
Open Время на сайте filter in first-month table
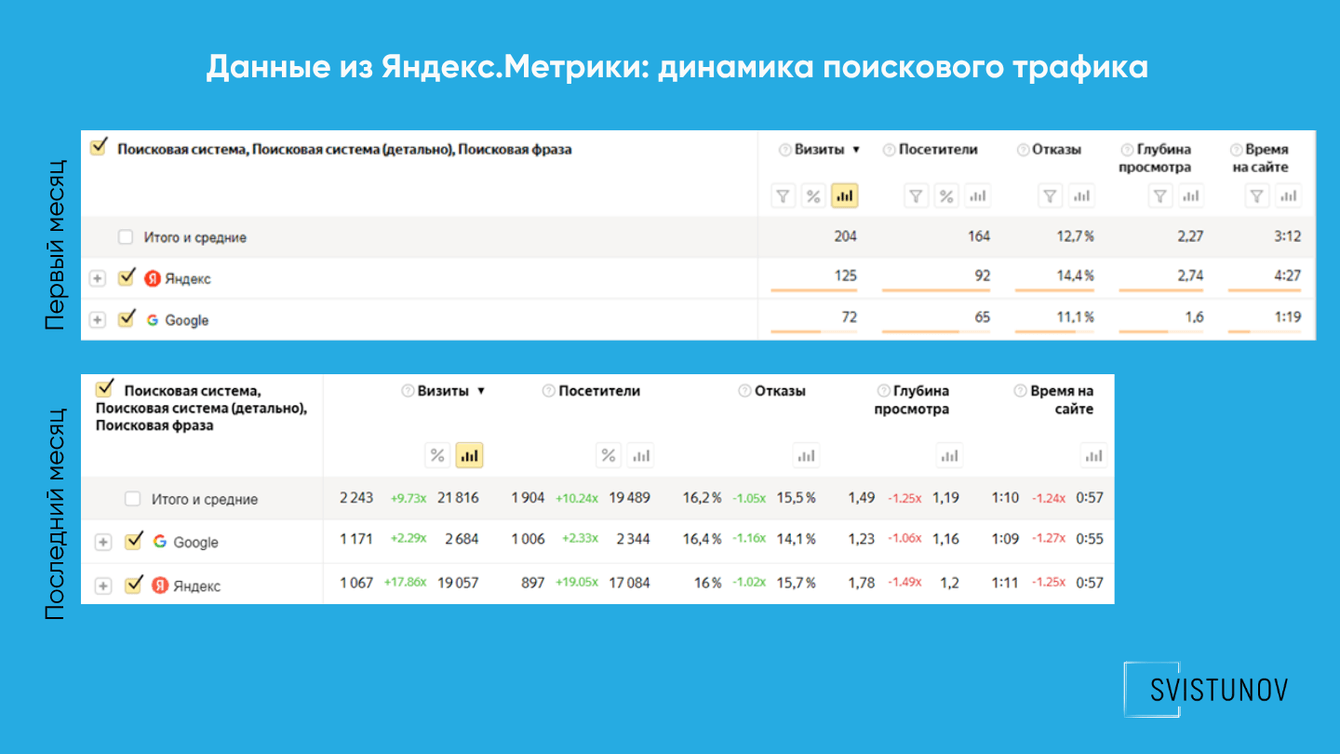1258,196
